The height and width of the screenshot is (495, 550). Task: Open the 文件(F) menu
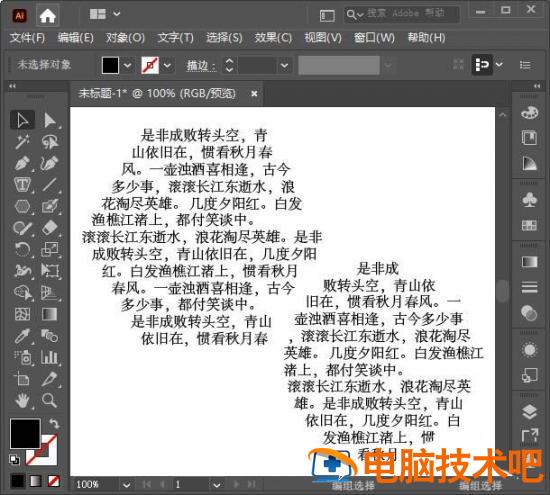coord(27,38)
